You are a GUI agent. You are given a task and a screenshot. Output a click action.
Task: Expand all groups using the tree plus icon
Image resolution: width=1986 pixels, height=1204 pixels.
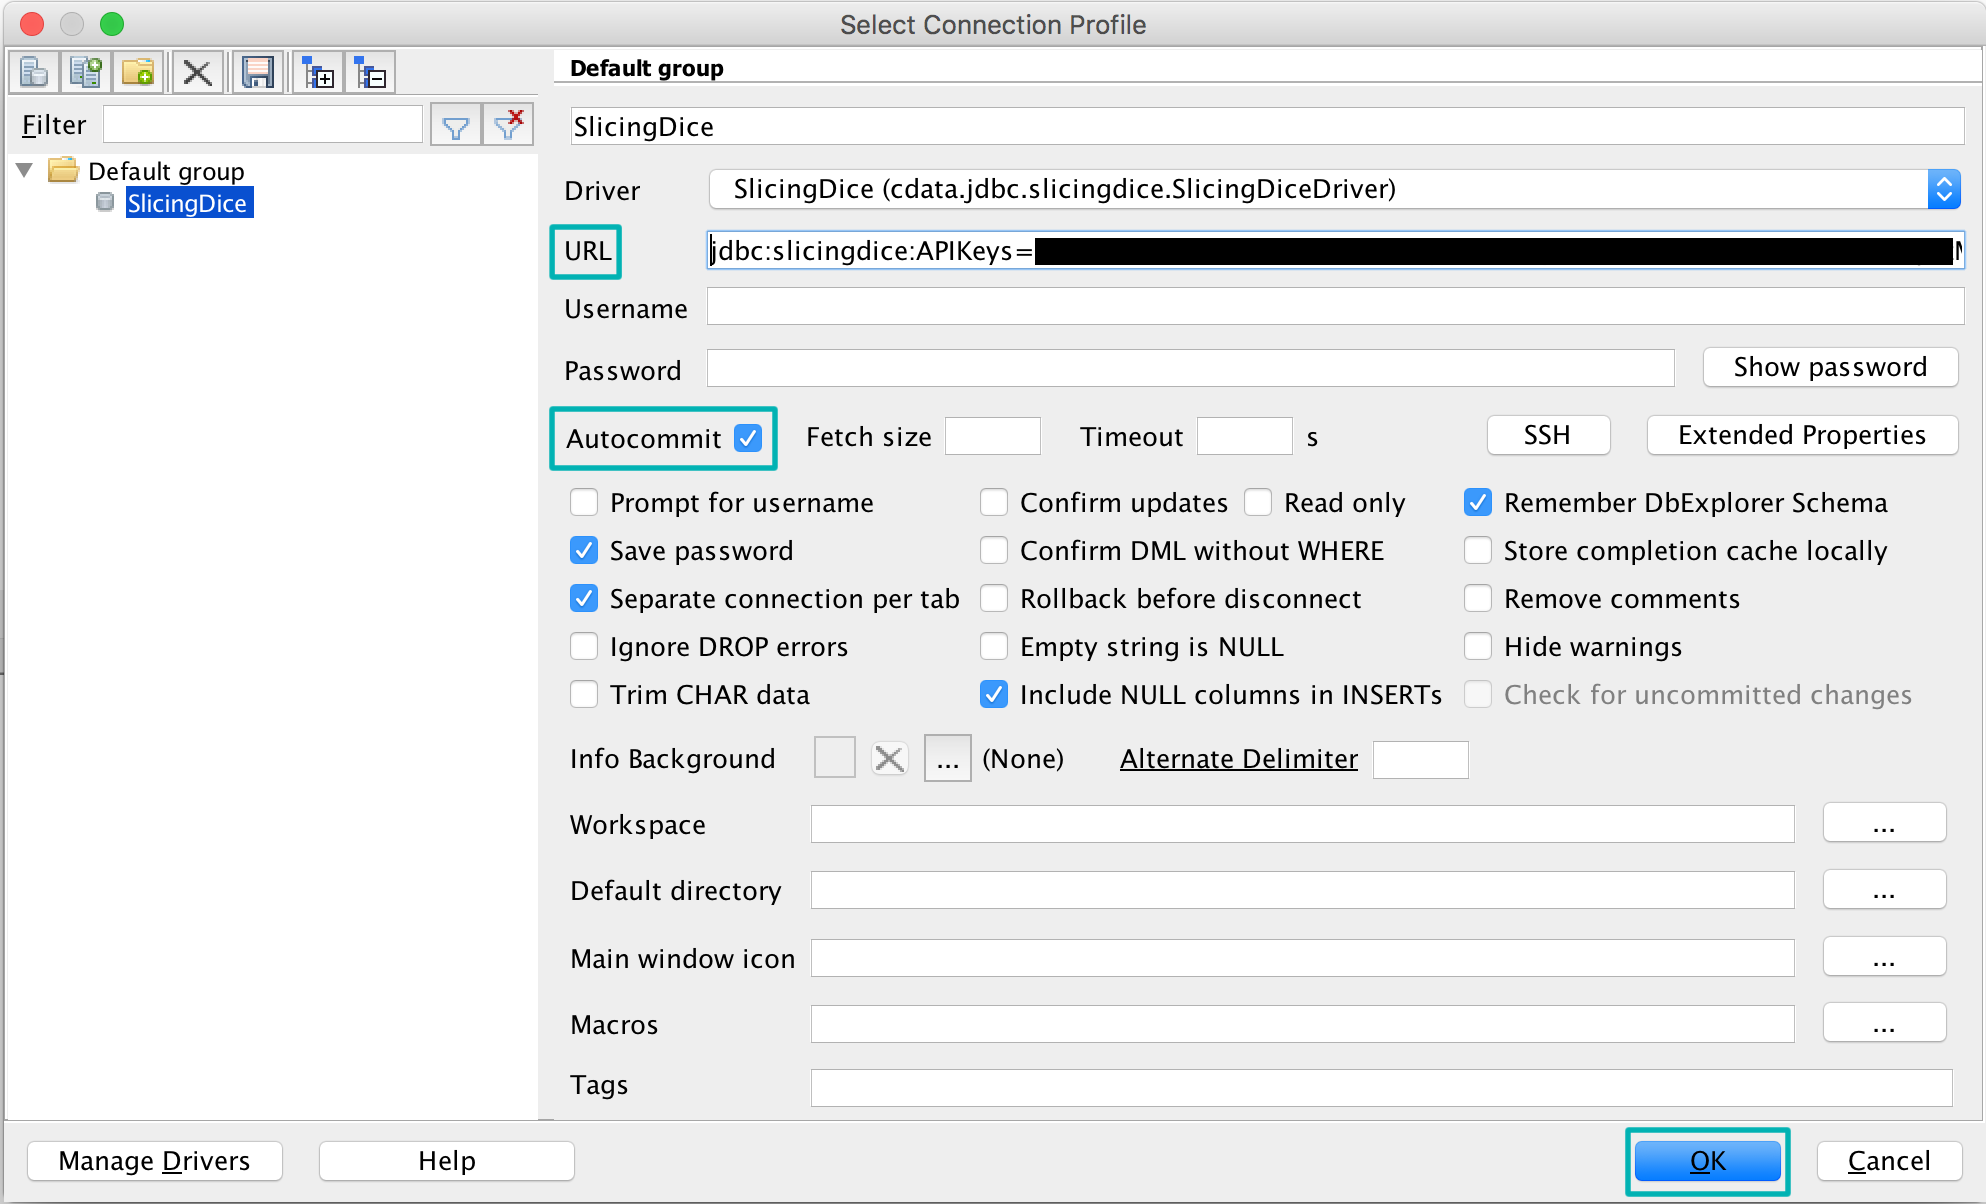coord(318,73)
